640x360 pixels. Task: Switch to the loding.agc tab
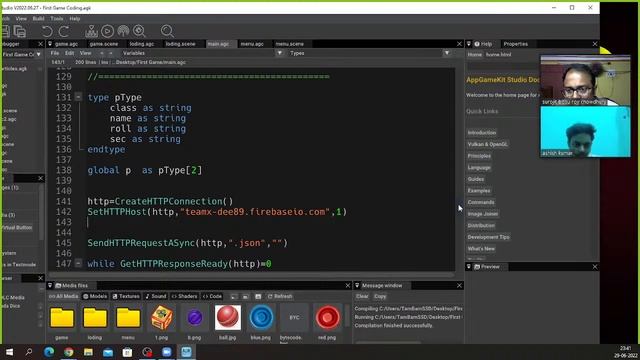point(141,44)
